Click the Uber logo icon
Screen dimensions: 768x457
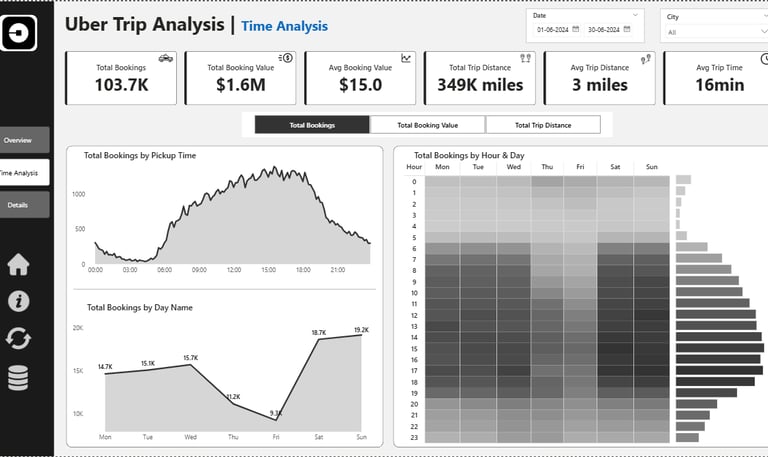(x=18, y=33)
